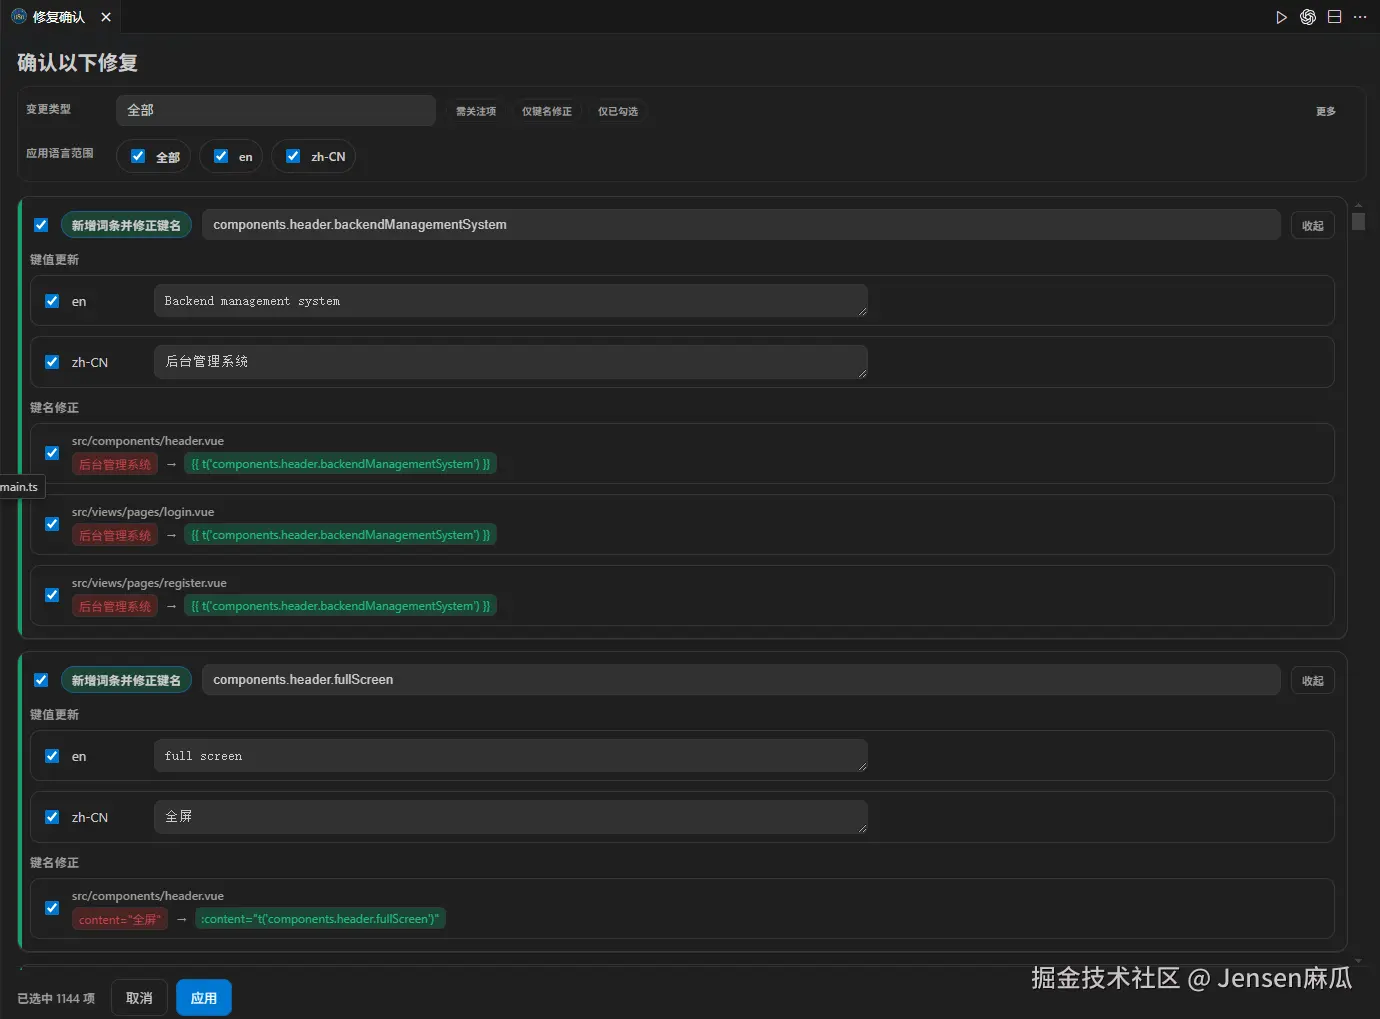1380x1019 pixels.
Task: Click the red 后台管理系统 snippet under login.vue
Action: pyautogui.click(x=115, y=535)
